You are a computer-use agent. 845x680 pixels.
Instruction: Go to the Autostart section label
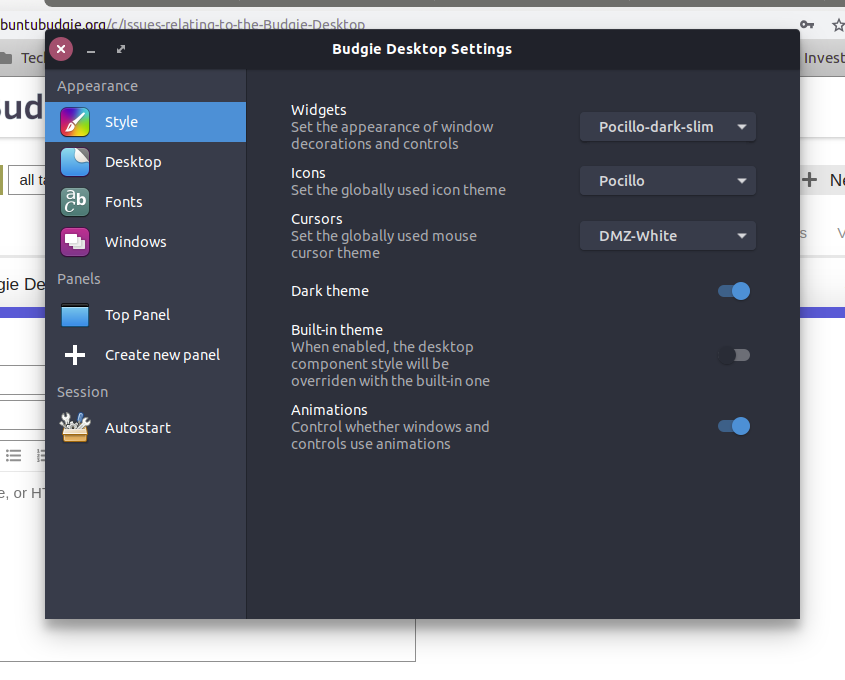pos(138,428)
